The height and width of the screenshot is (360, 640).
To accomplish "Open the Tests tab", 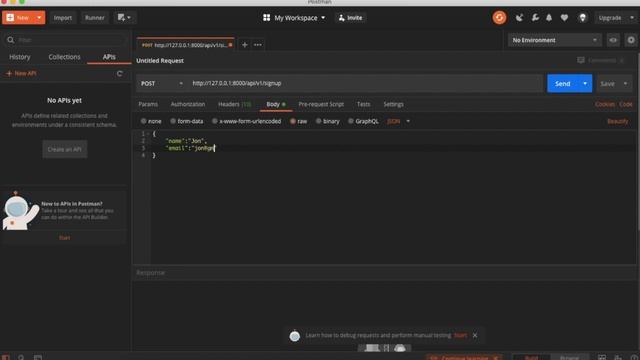I will (363, 104).
